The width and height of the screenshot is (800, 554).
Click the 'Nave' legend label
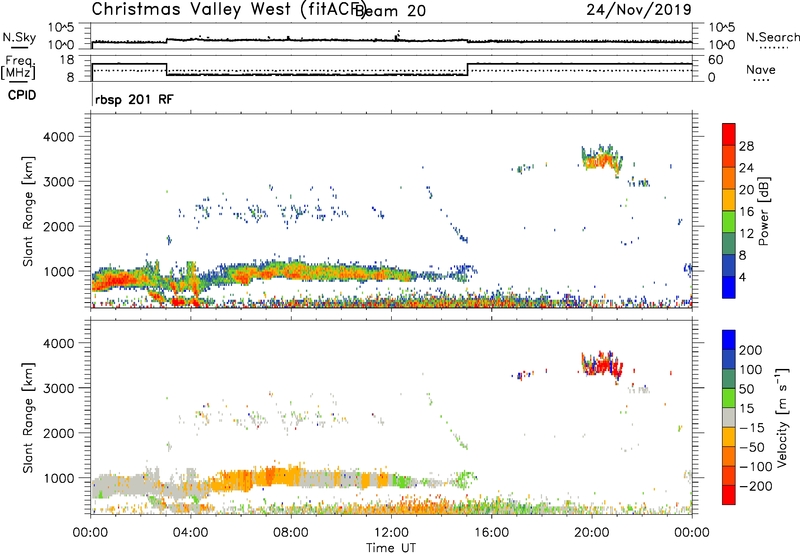(x=761, y=70)
